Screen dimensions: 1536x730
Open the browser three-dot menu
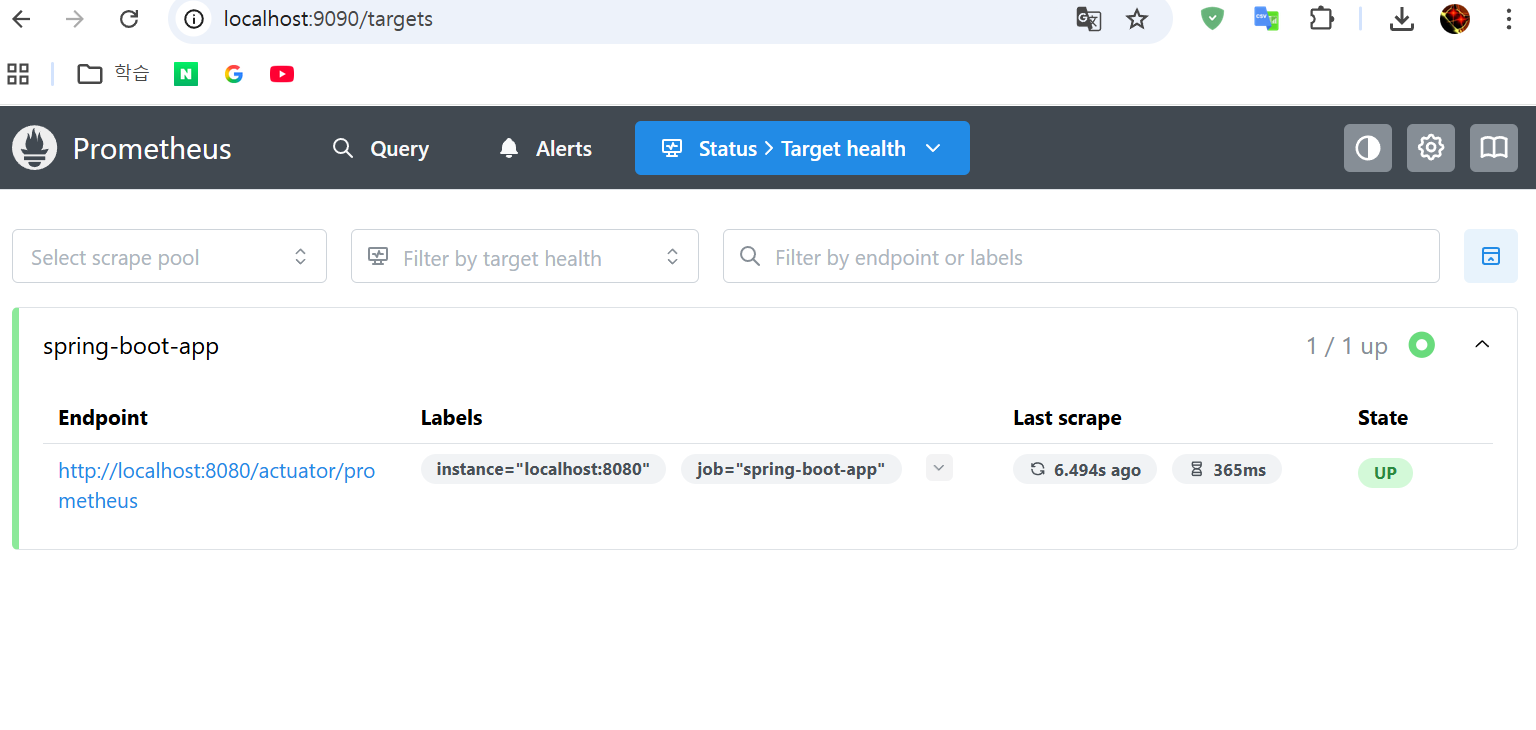click(1509, 19)
